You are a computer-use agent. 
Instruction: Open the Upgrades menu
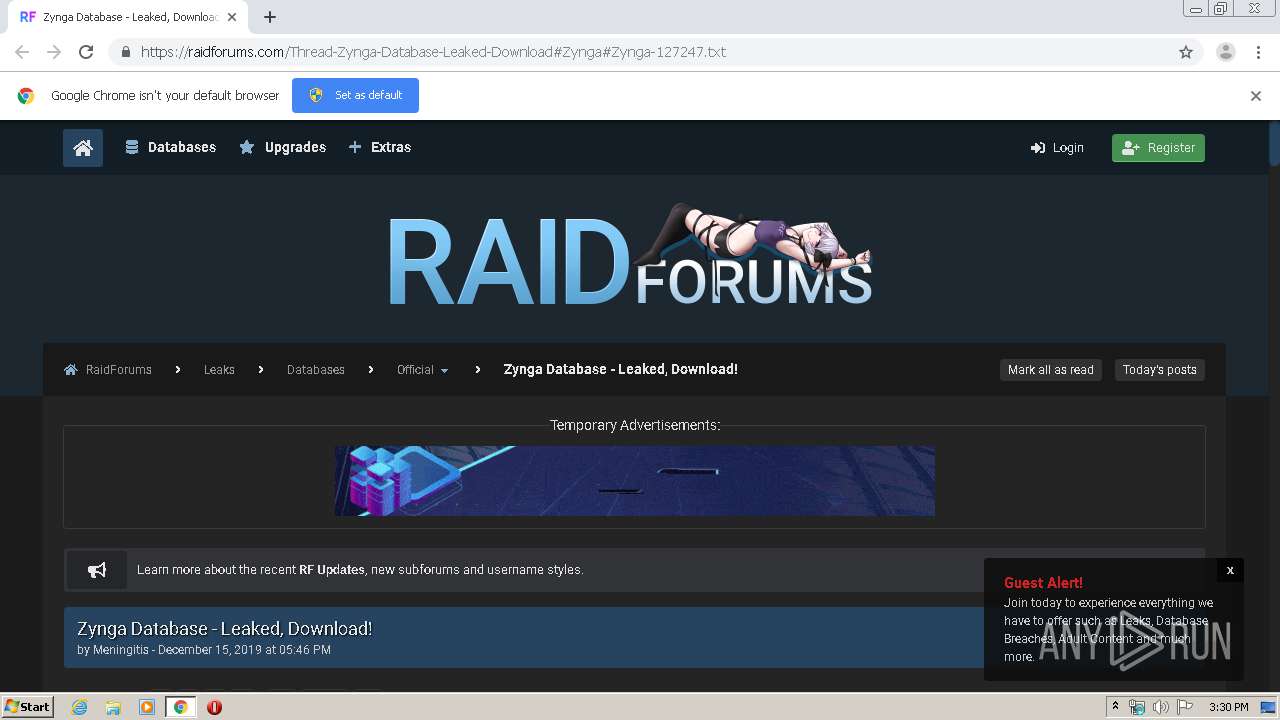[x=283, y=147]
